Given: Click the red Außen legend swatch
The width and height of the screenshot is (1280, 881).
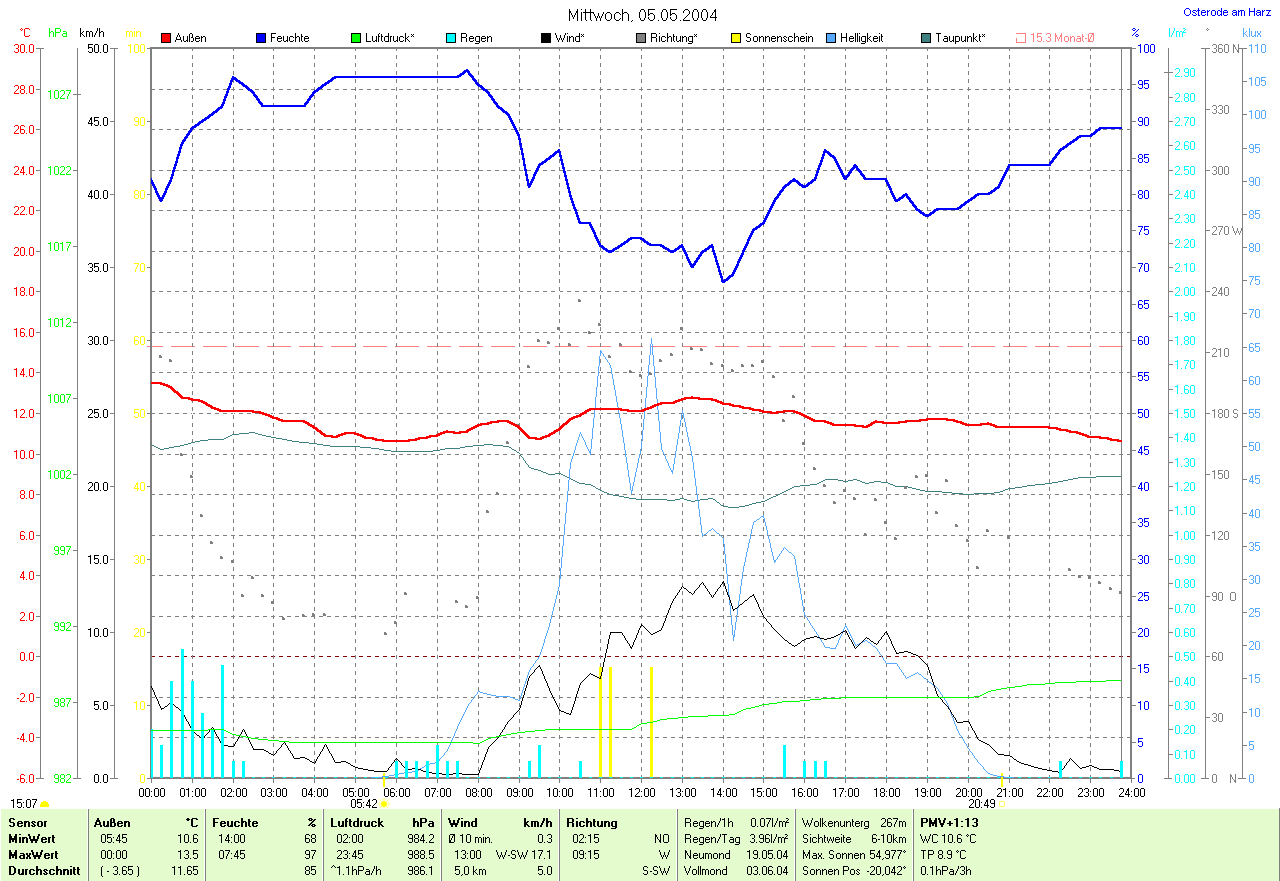Looking at the screenshot, I should (x=166, y=38).
